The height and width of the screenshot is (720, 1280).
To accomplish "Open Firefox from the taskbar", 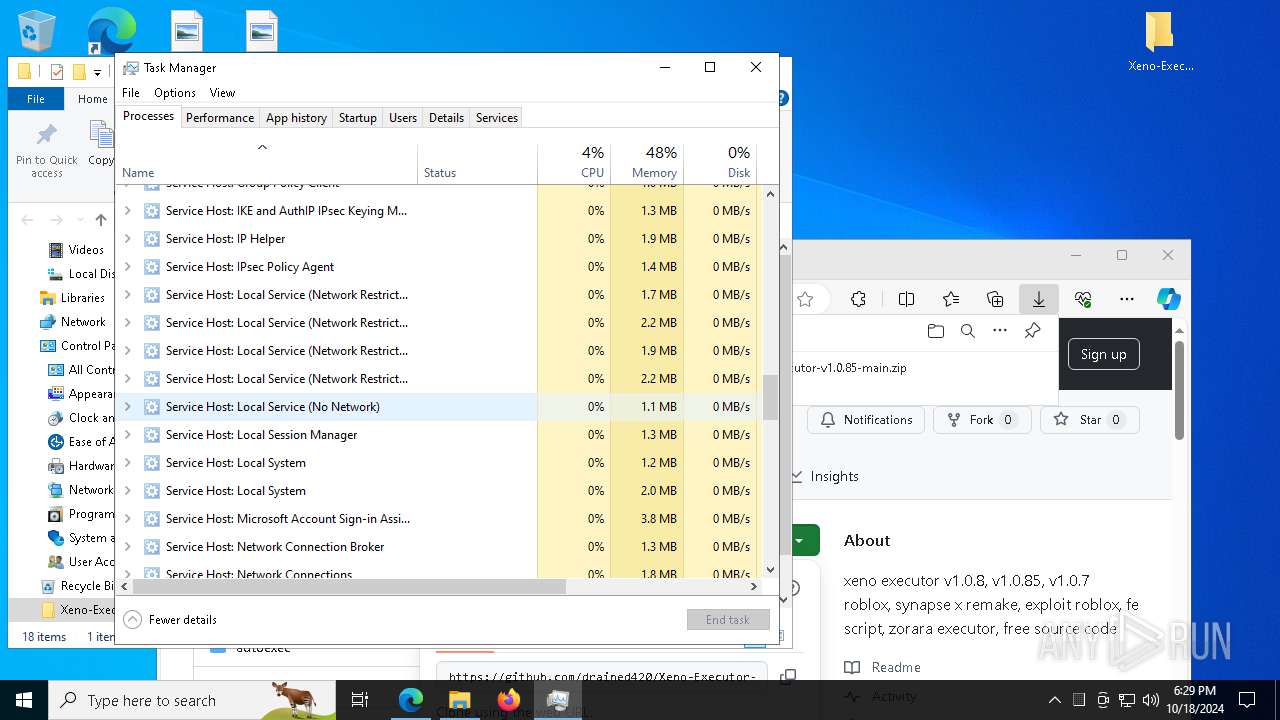I will (509, 700).
